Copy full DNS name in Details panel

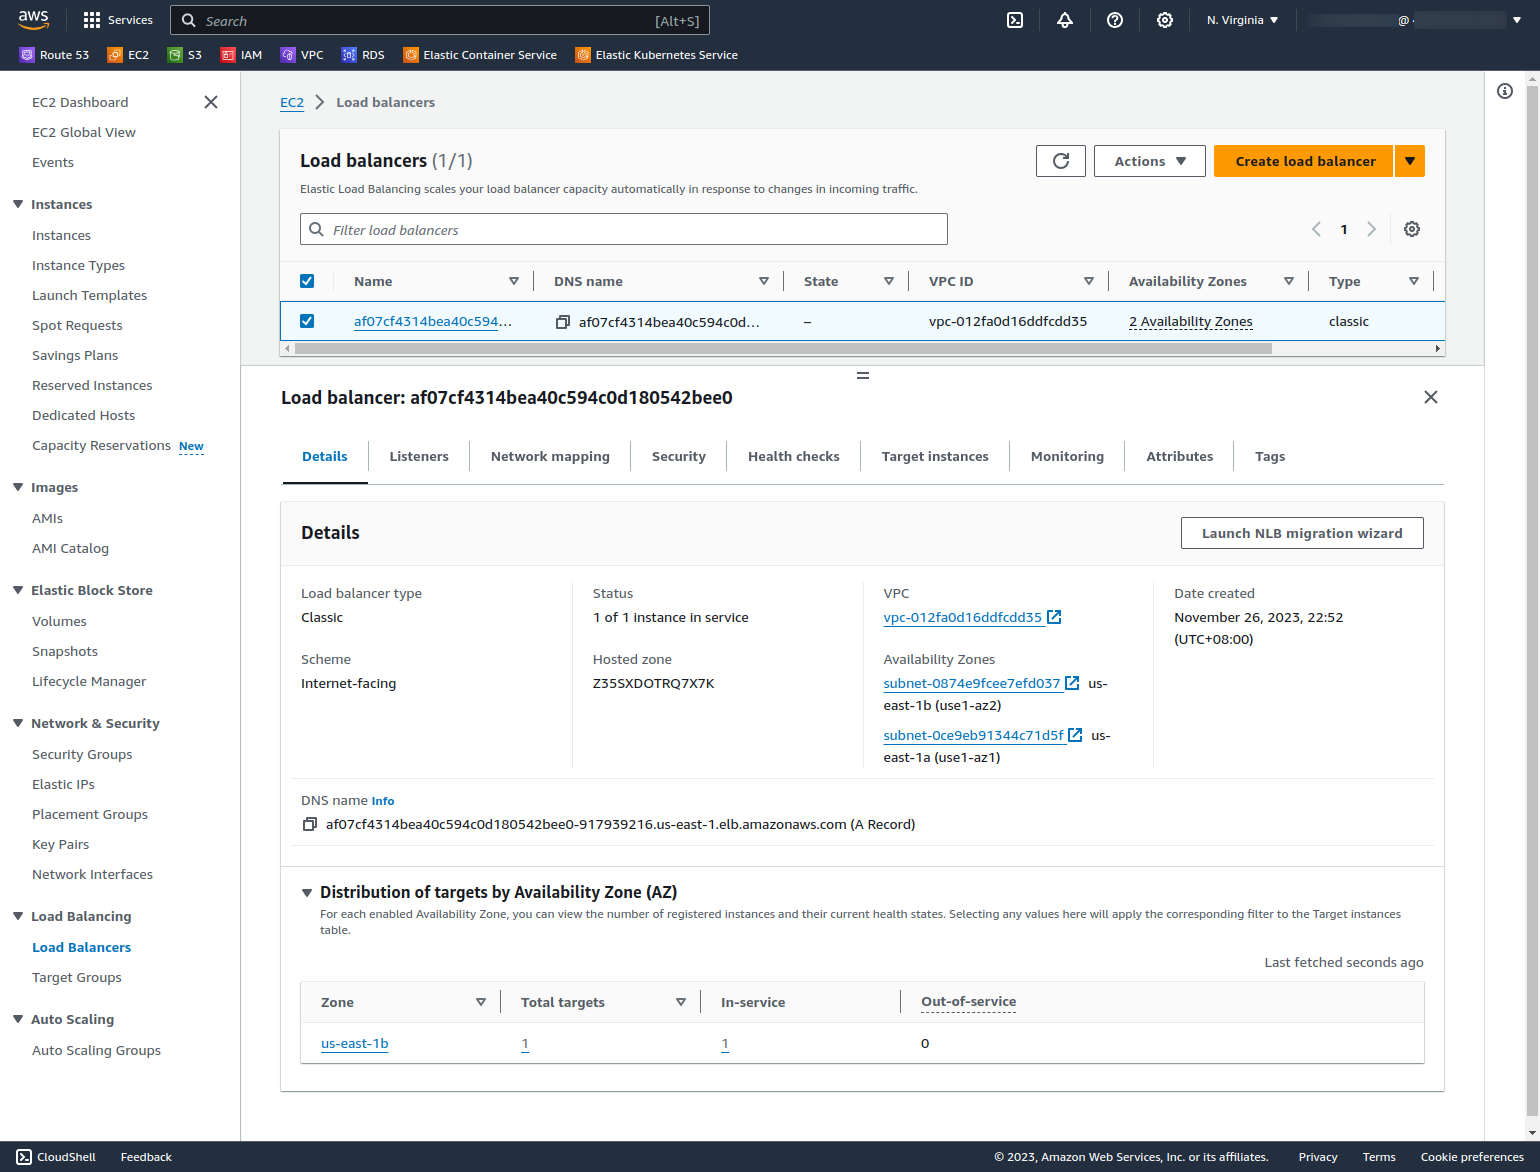click(x=310, y=825)
